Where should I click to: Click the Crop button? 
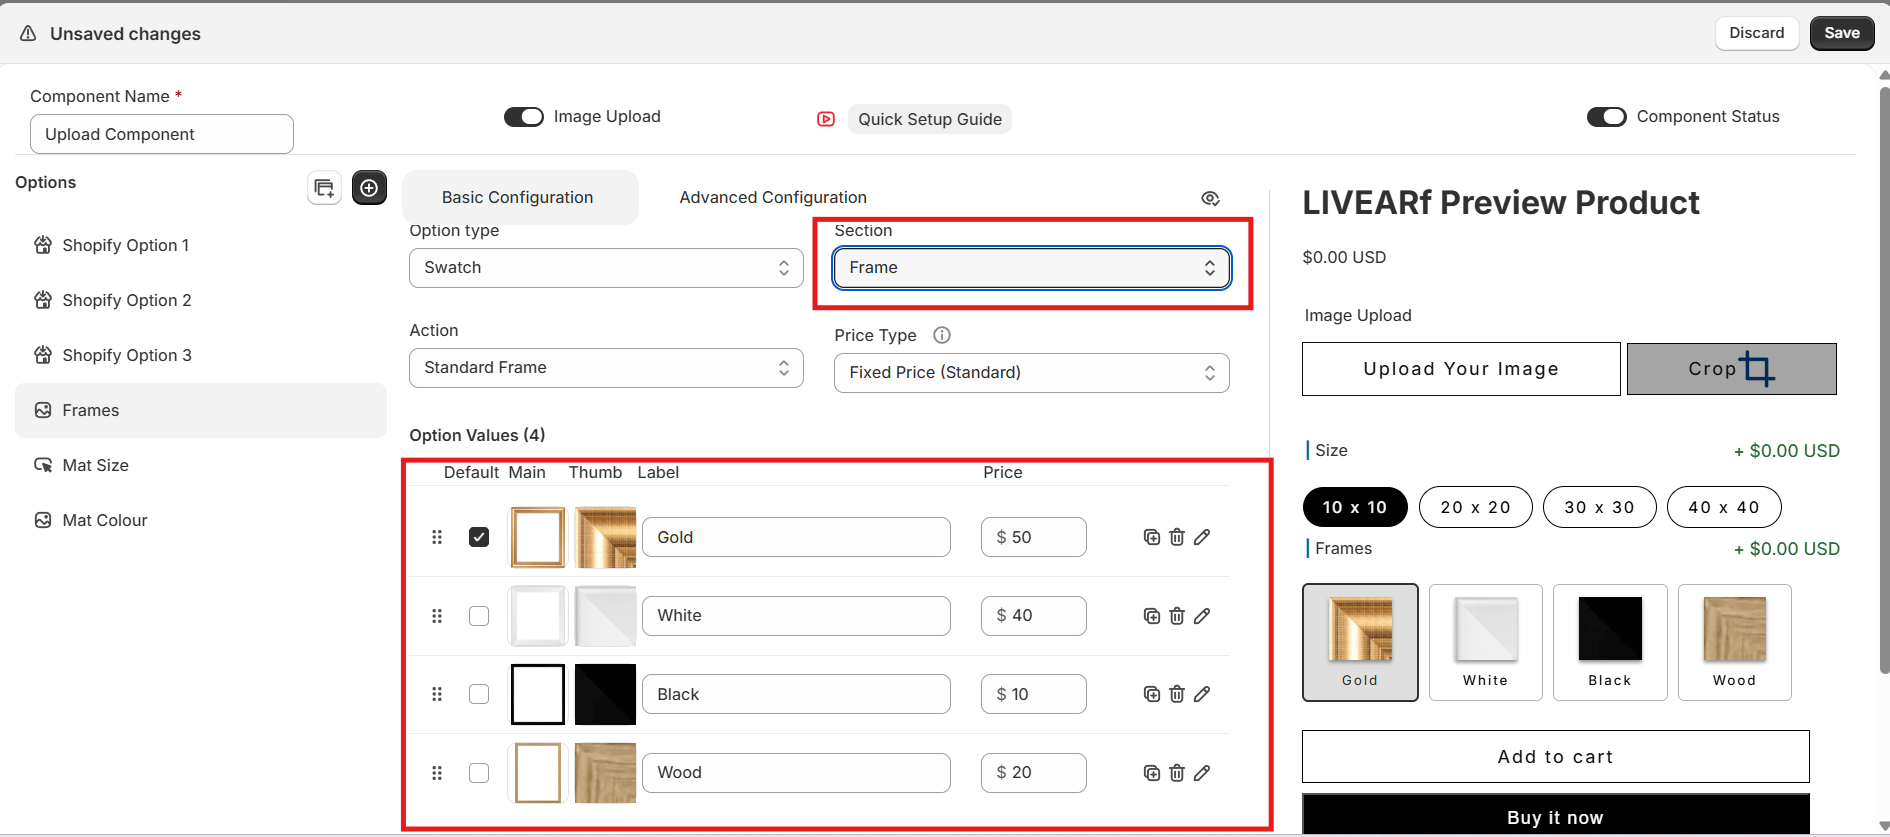pos(1732,369)
